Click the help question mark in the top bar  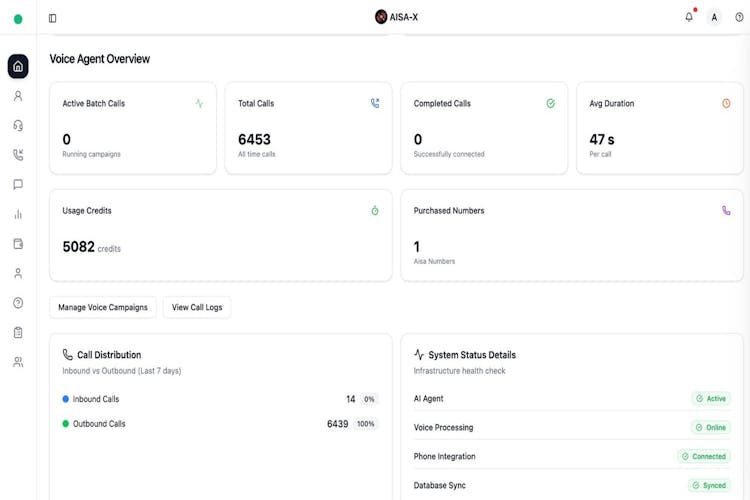[x=739, y=17]
